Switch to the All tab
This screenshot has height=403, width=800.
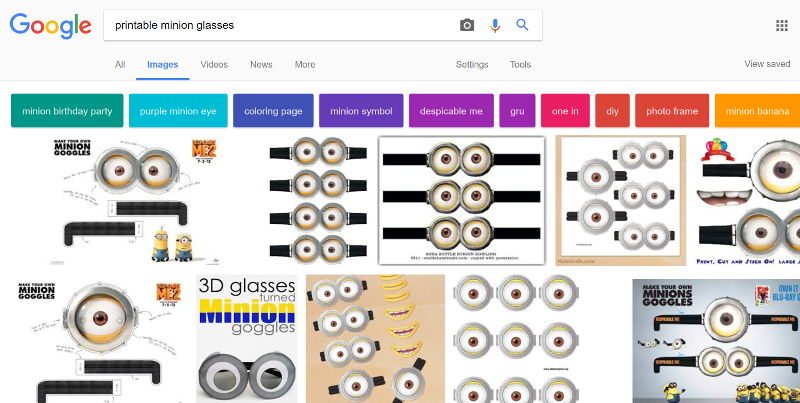[120, 65]
